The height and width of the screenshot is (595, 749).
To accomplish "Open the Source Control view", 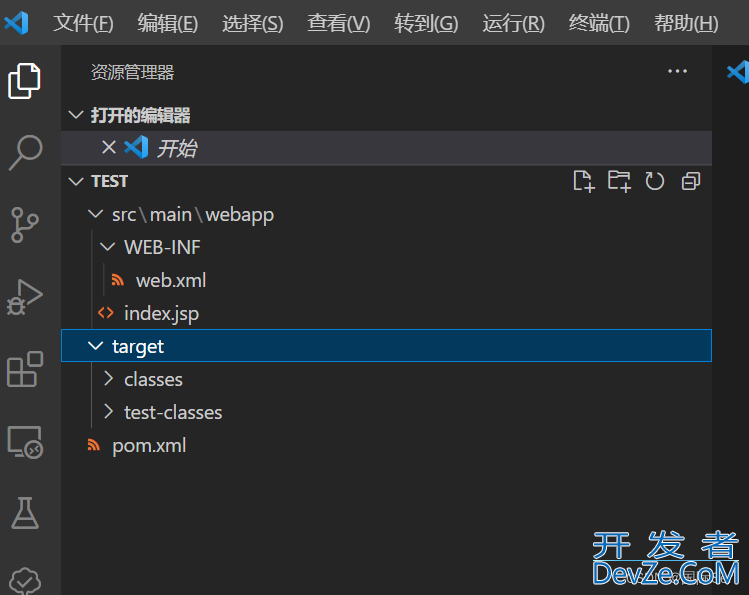I will pyautogui.click(x=24, y=224).
